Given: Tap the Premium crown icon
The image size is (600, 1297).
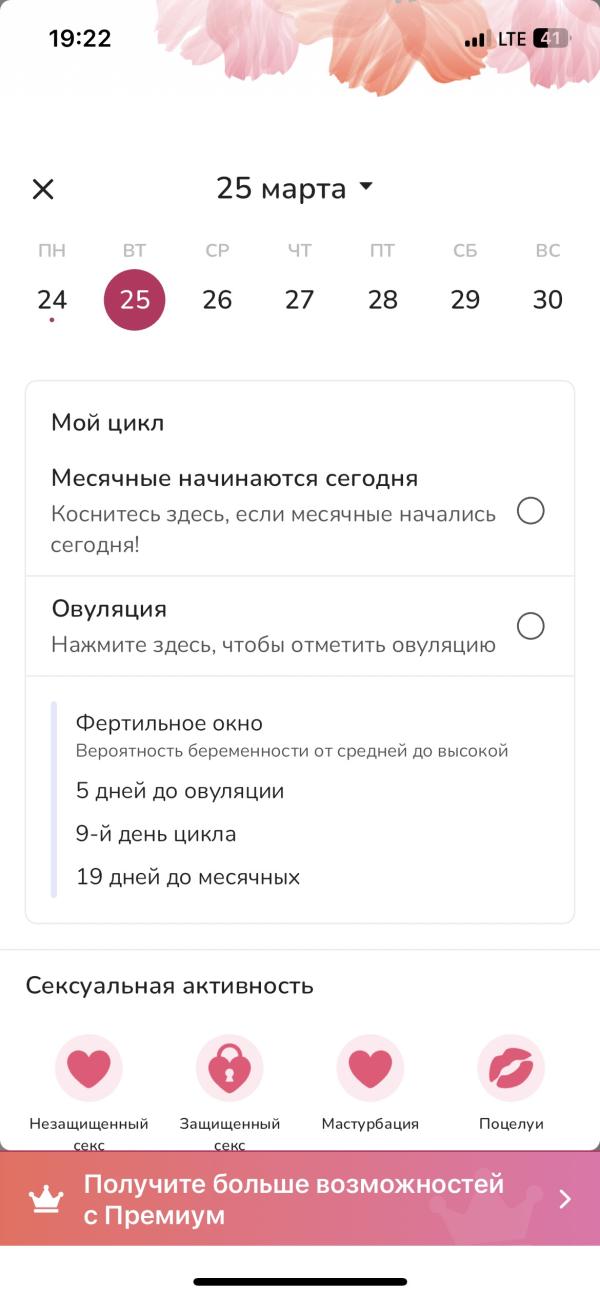Looking at the screenshot, I should (x=47, y=1200).
